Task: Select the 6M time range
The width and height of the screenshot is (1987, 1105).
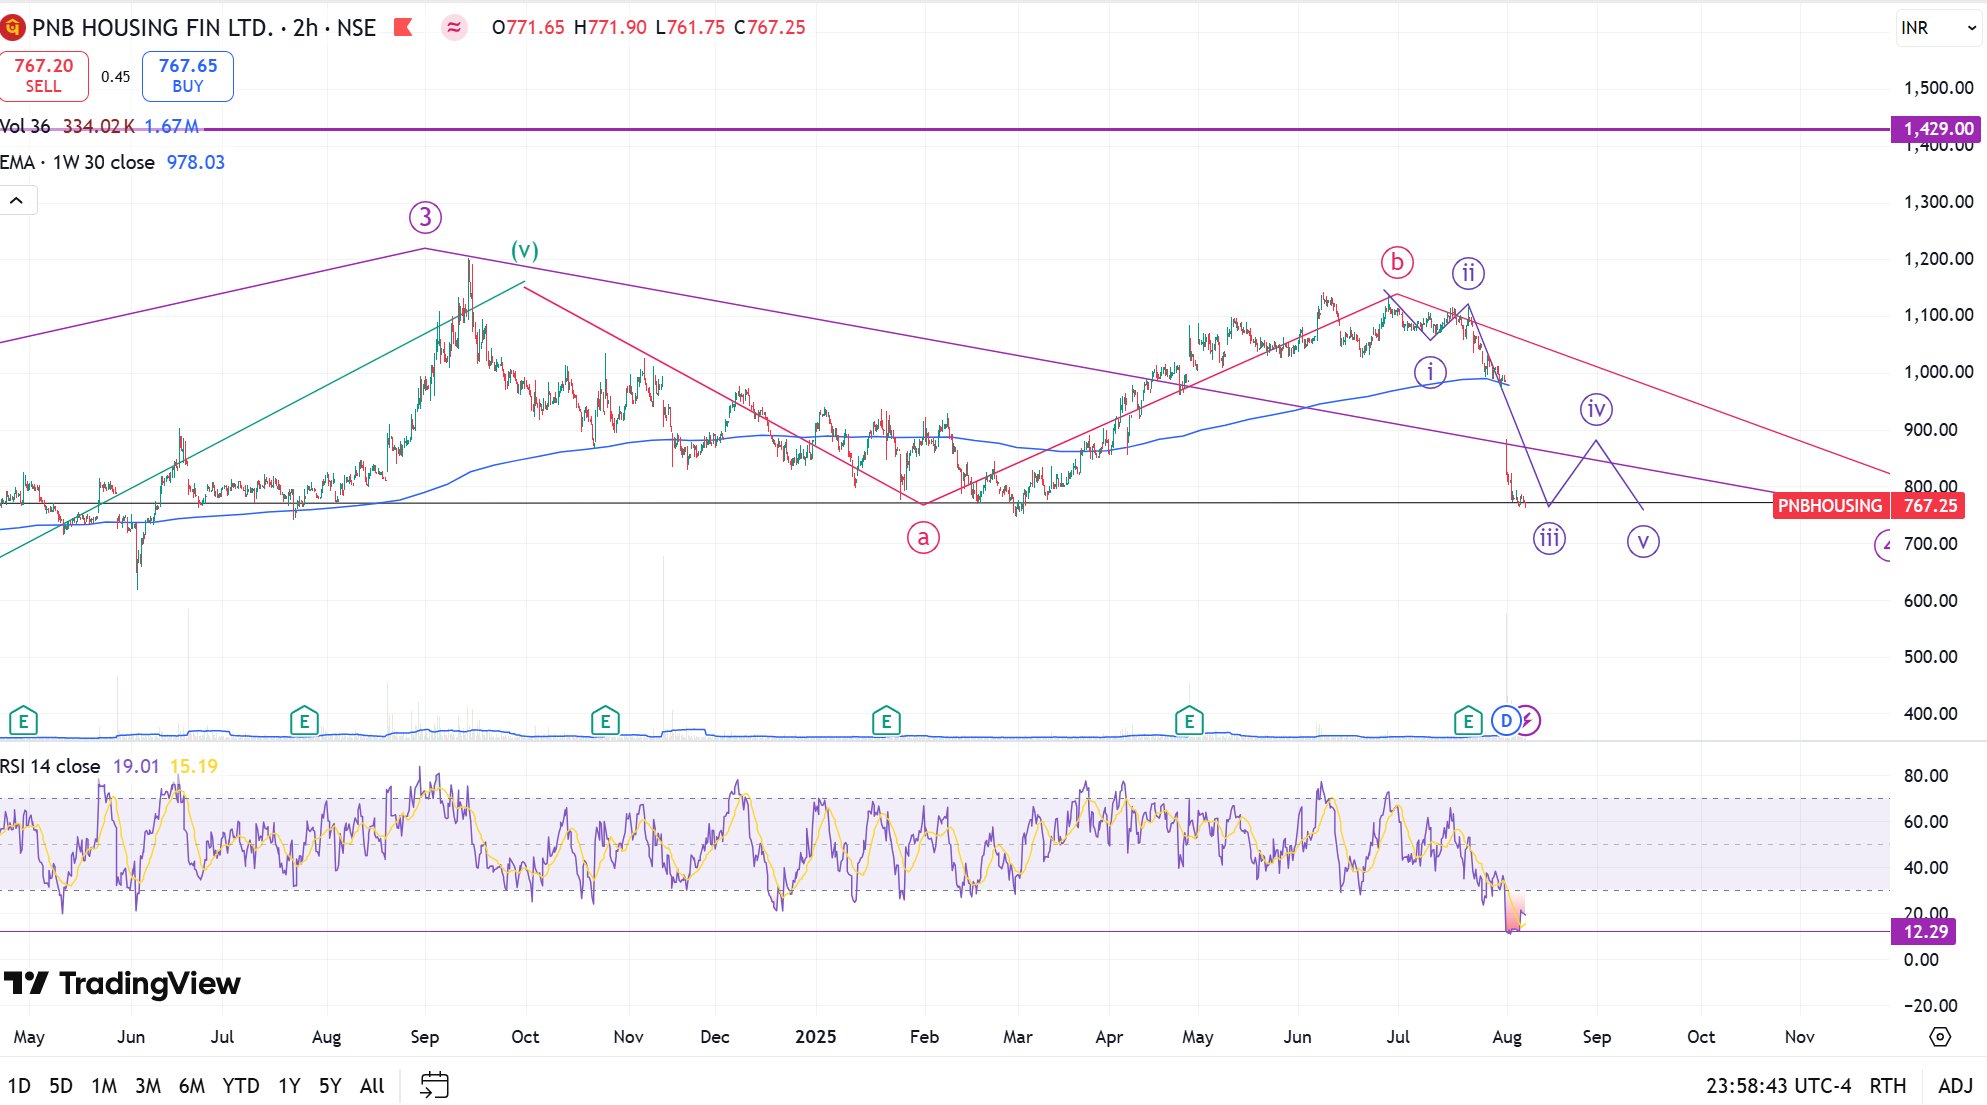Action: coord(192,1086)
